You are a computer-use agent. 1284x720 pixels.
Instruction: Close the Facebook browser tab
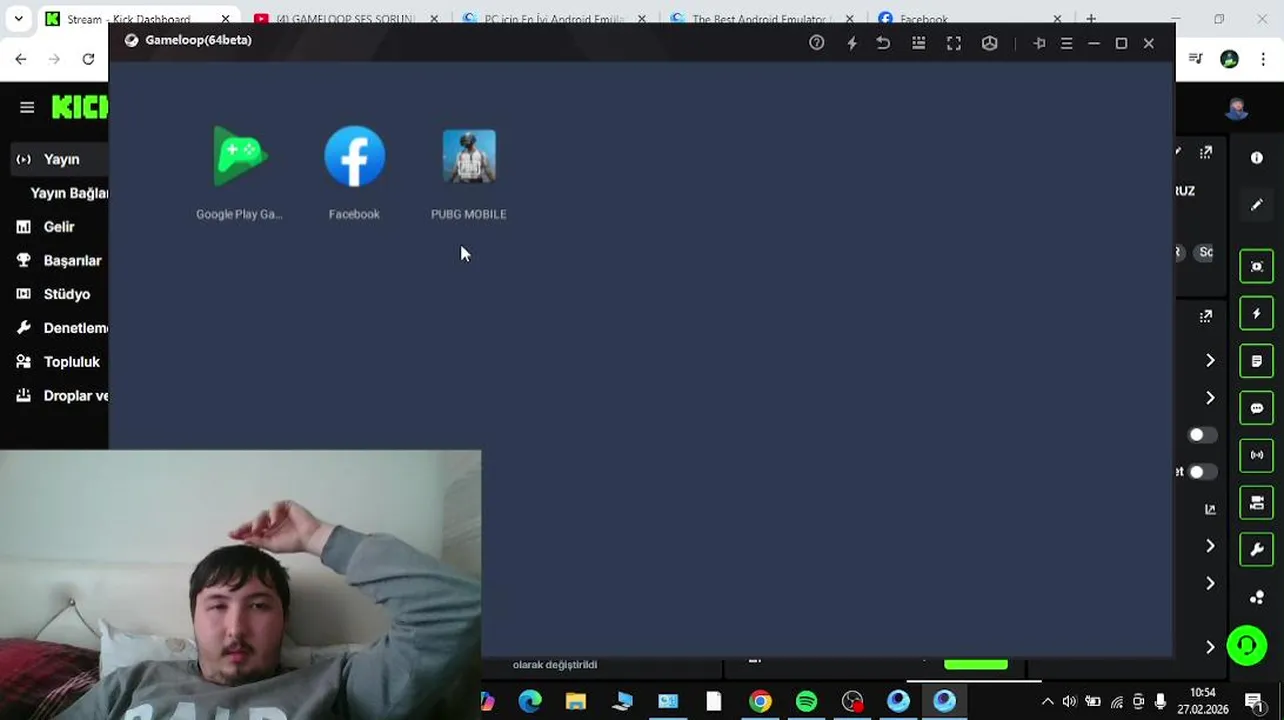tap(1057, 19)
